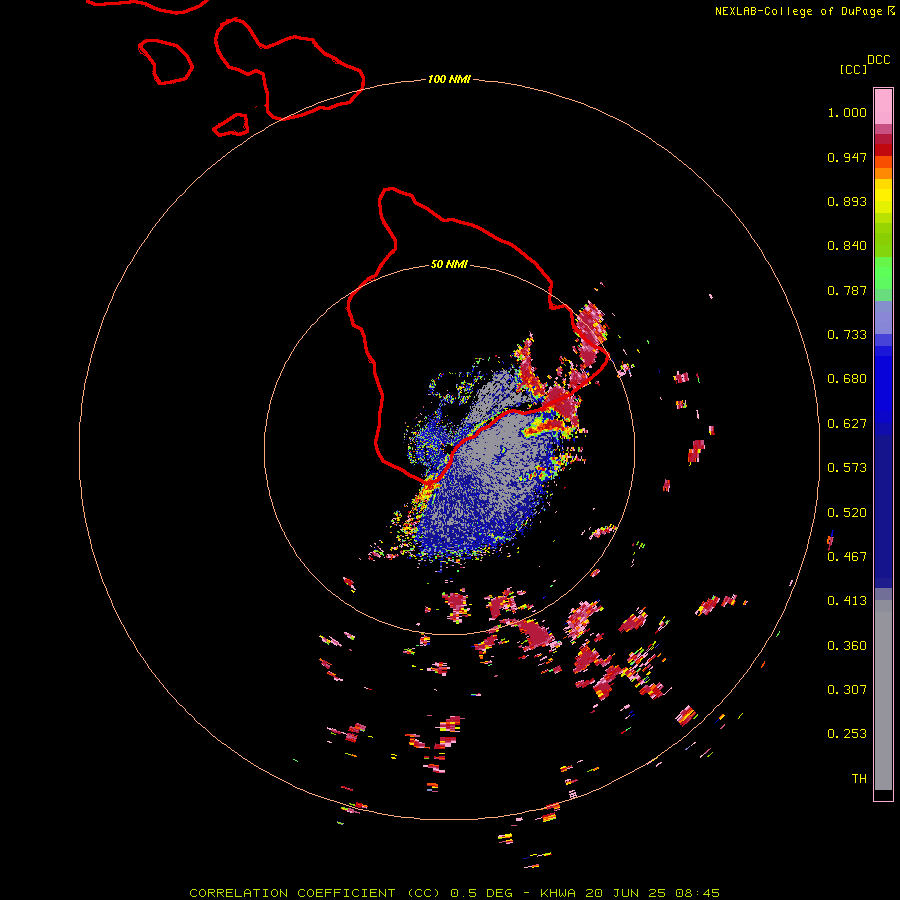Click the 0.307 legend value

(x=847, y=690)
